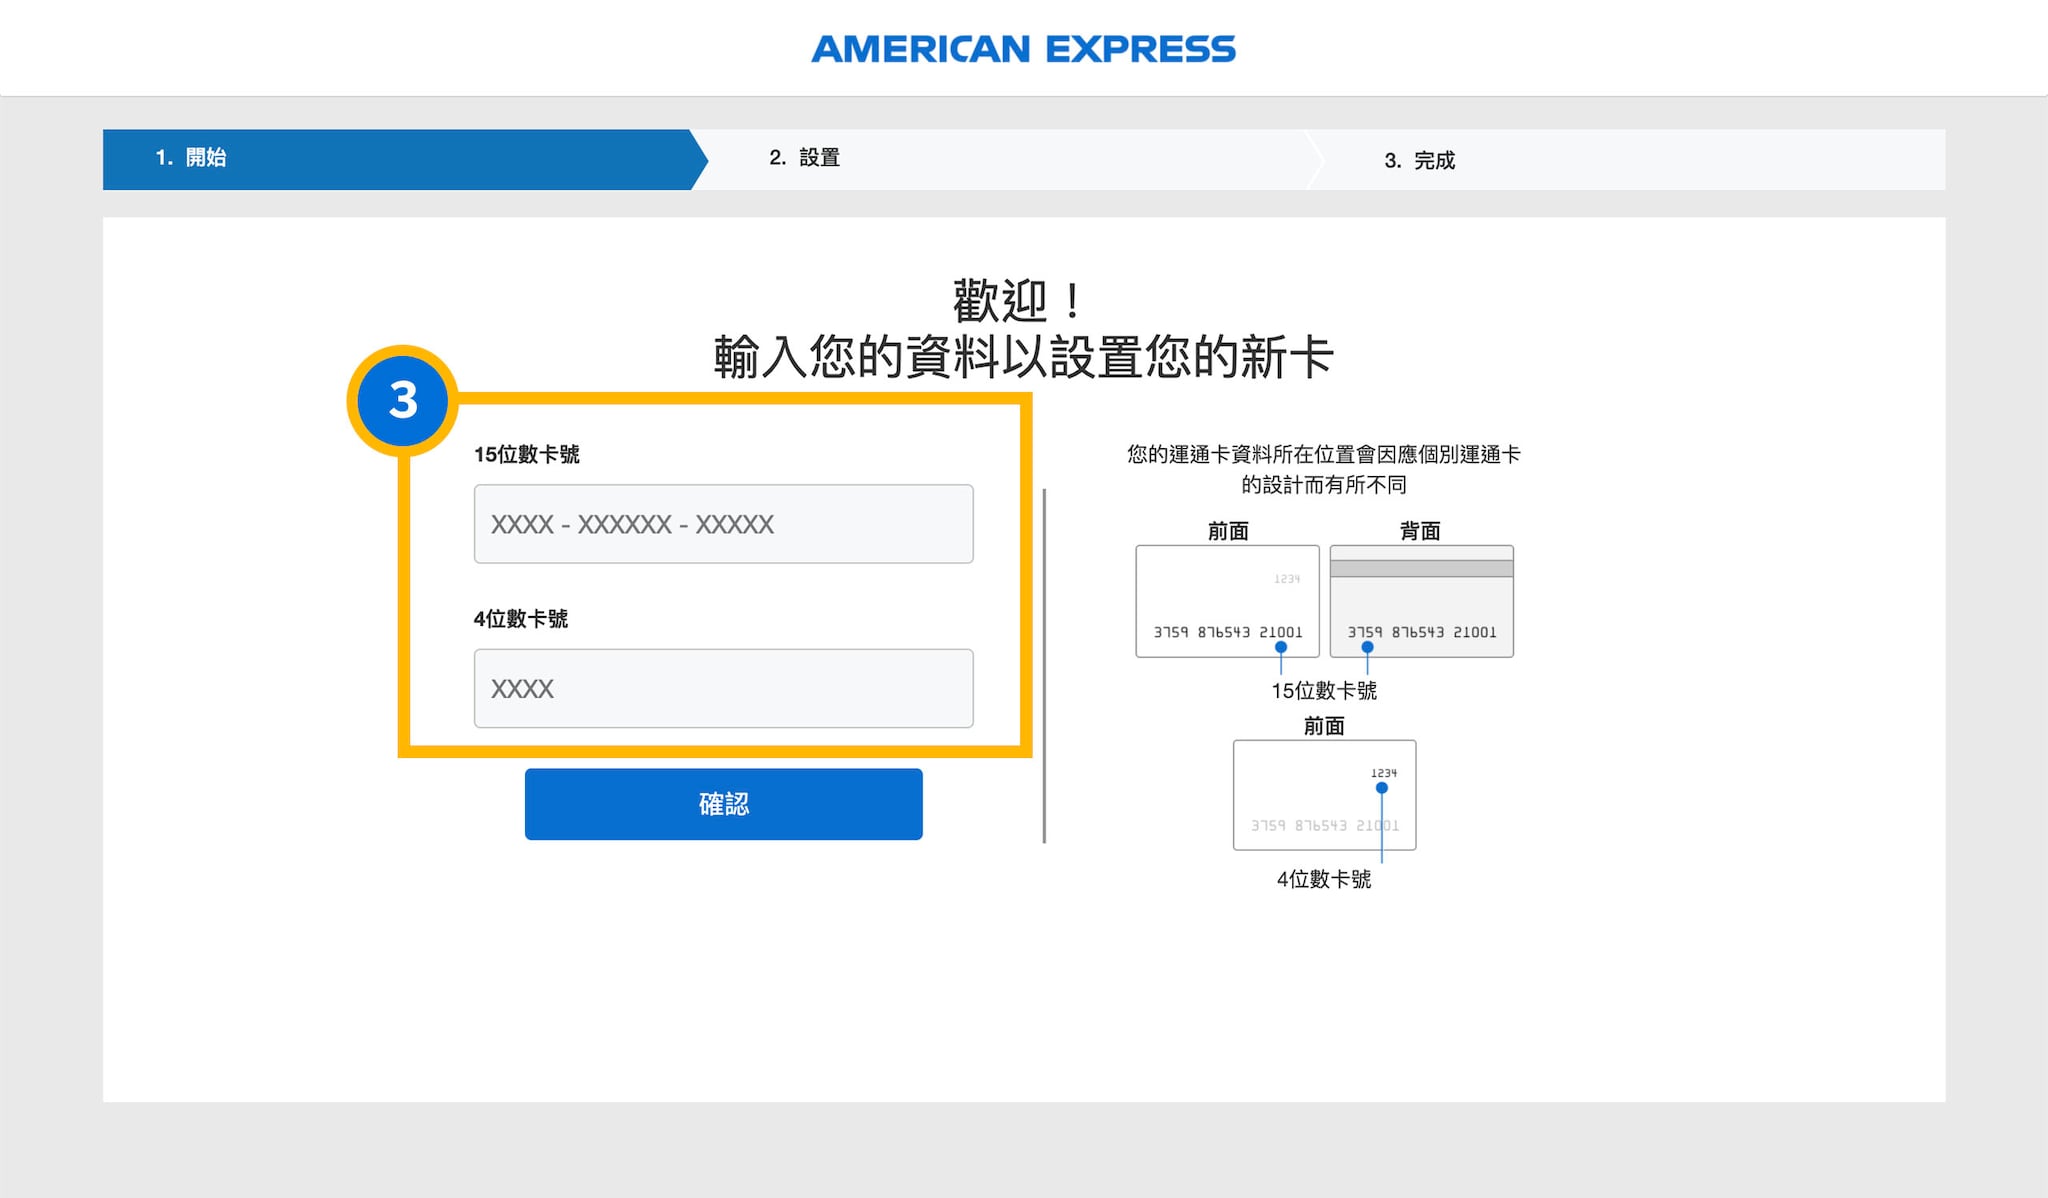Viewport: 2048px width, 1198px height.
Task: Click the lower front card showing 1234
Action: pos(1324,795)
